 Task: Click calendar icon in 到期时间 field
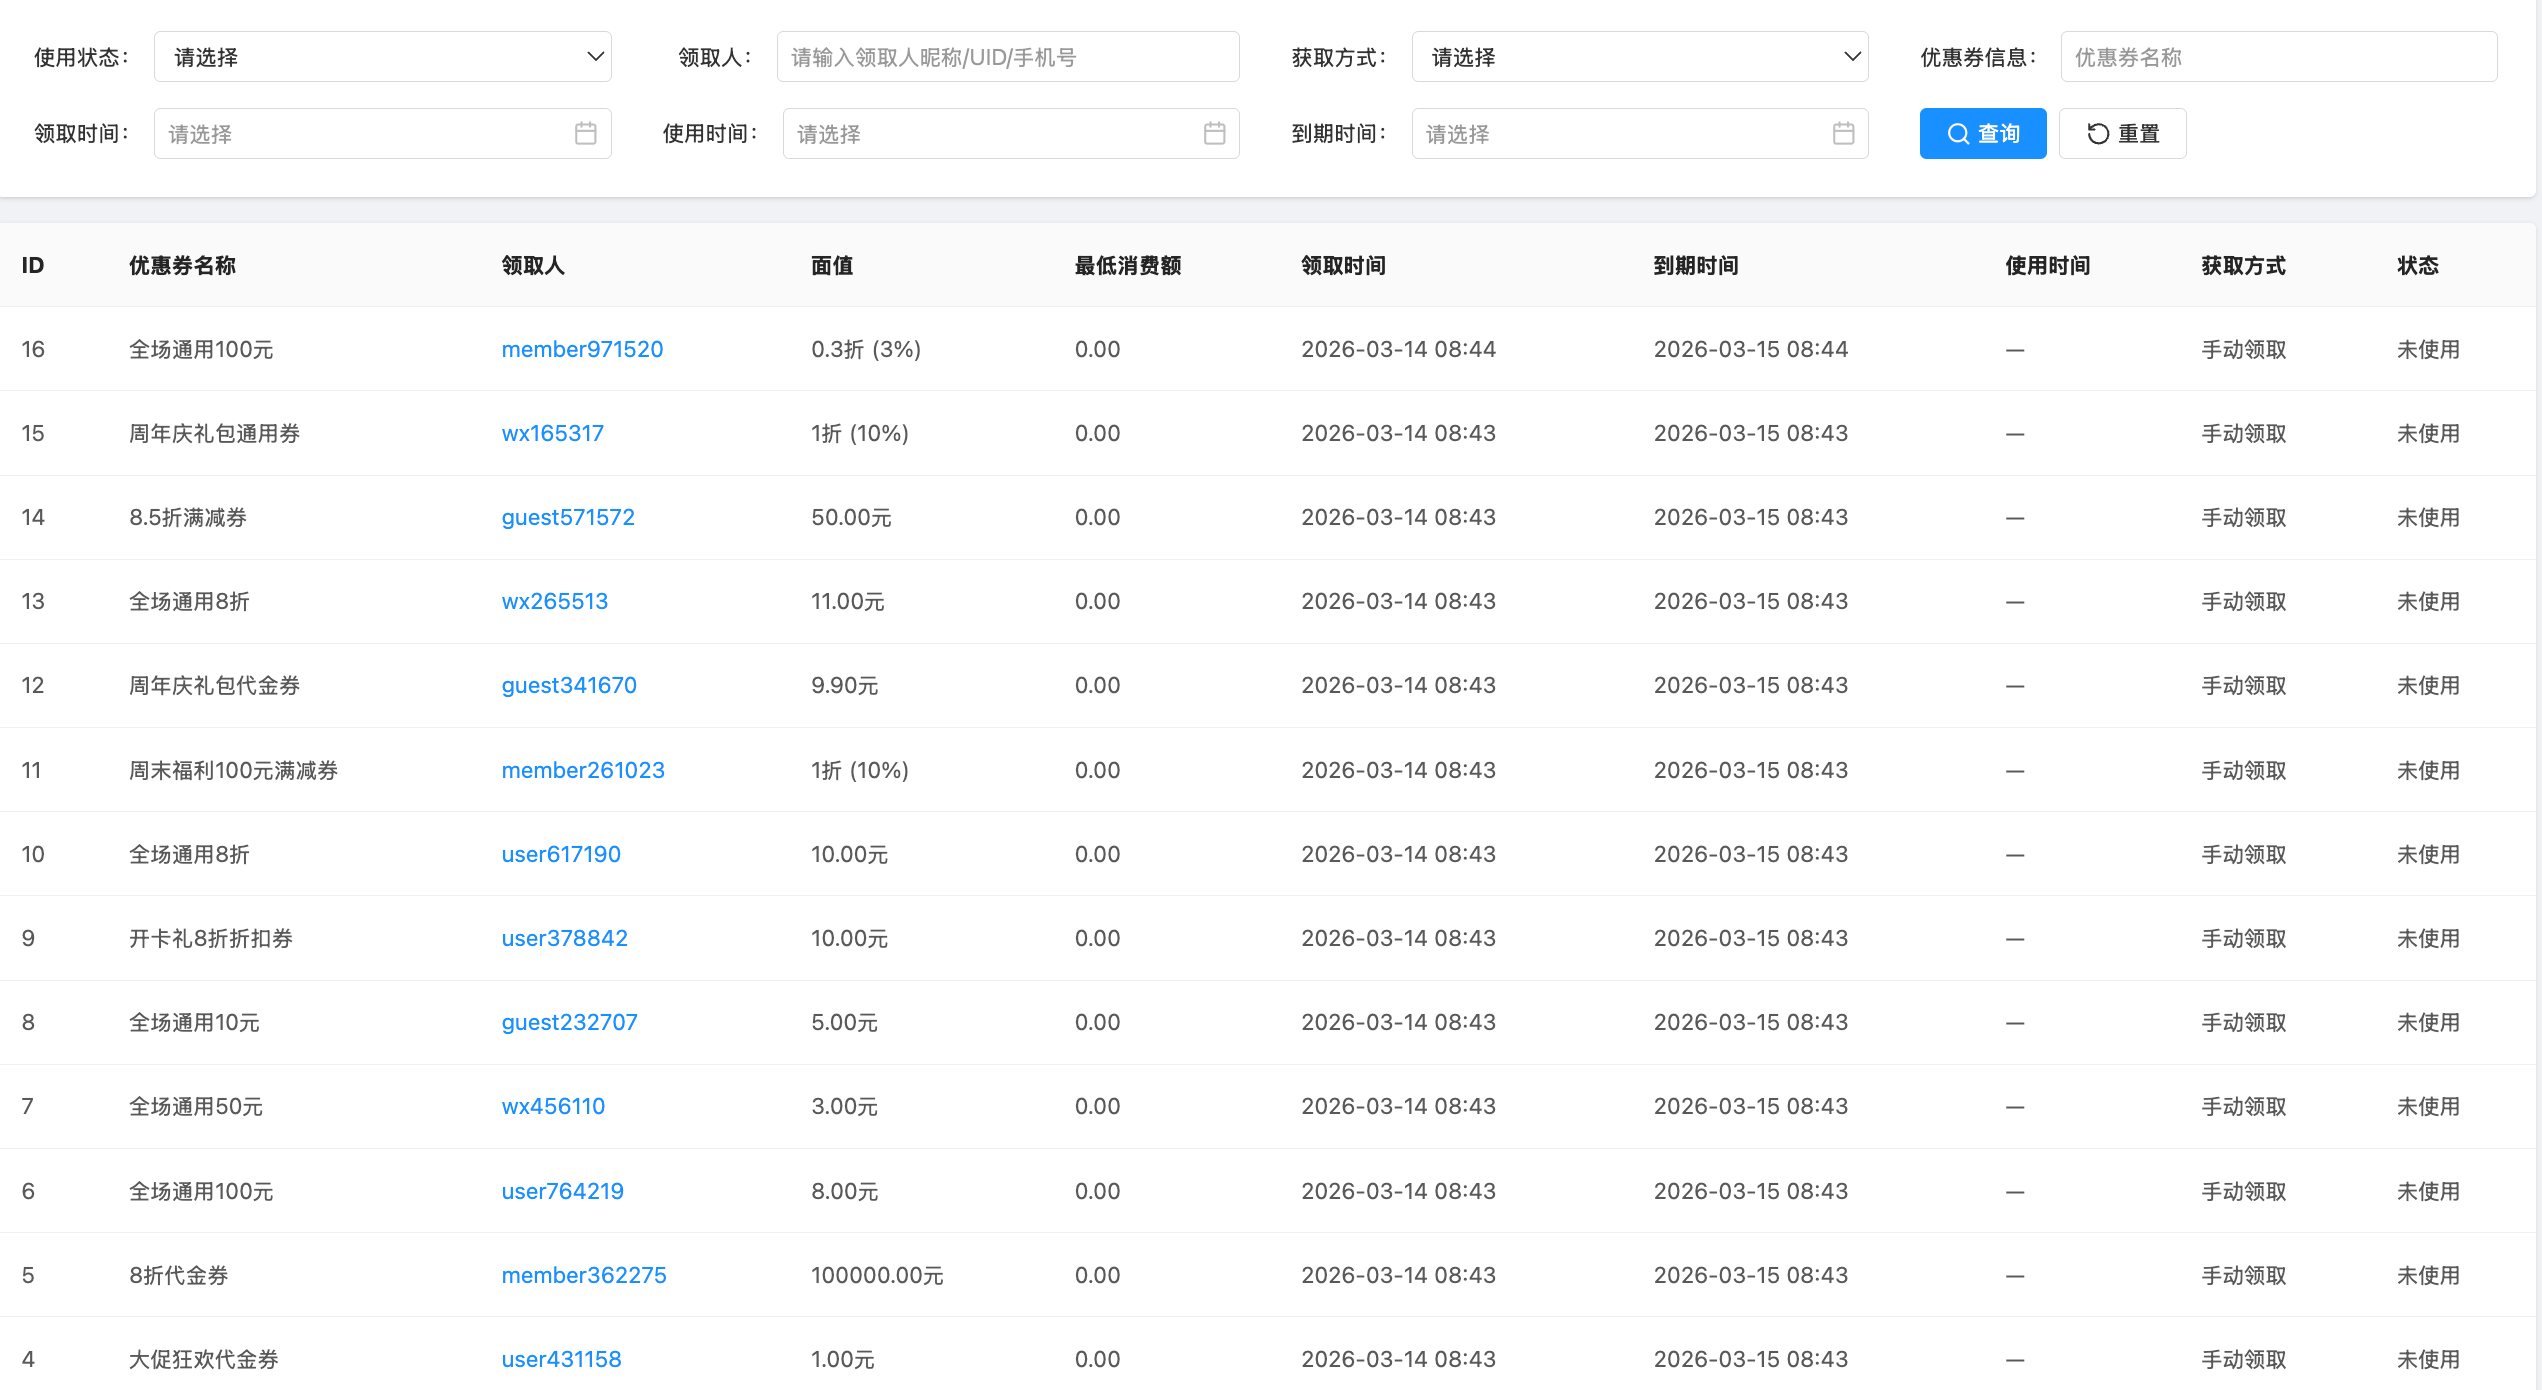1844,133
